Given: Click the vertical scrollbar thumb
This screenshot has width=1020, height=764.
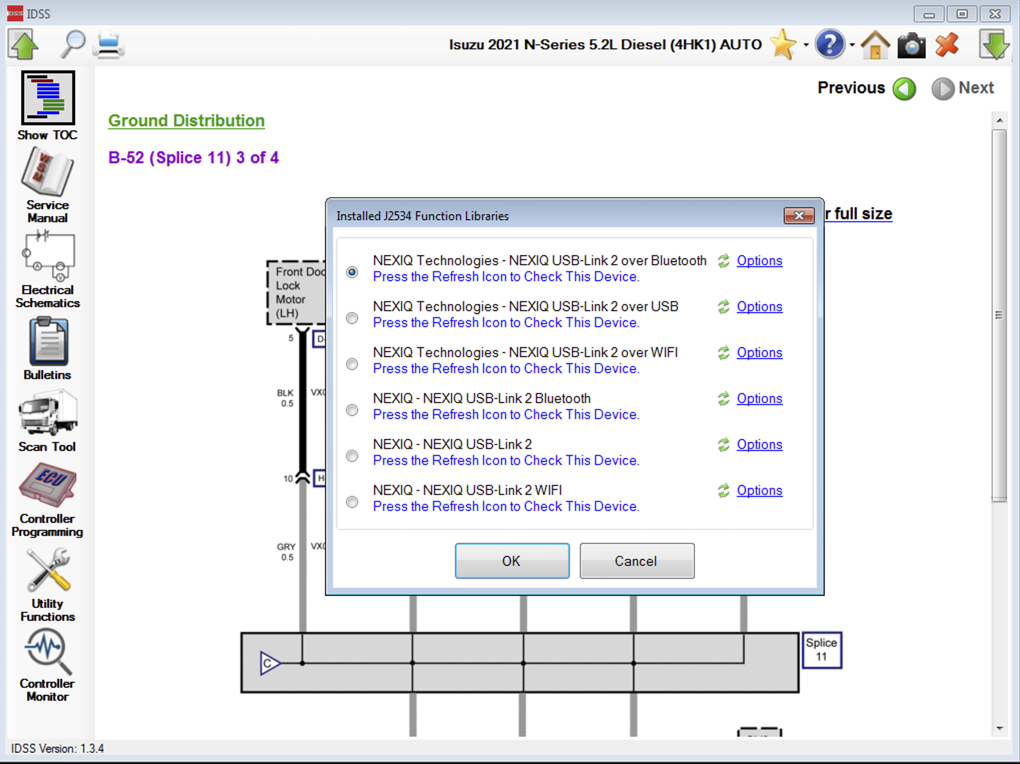Looking at the screenshot, I should 999,316.
